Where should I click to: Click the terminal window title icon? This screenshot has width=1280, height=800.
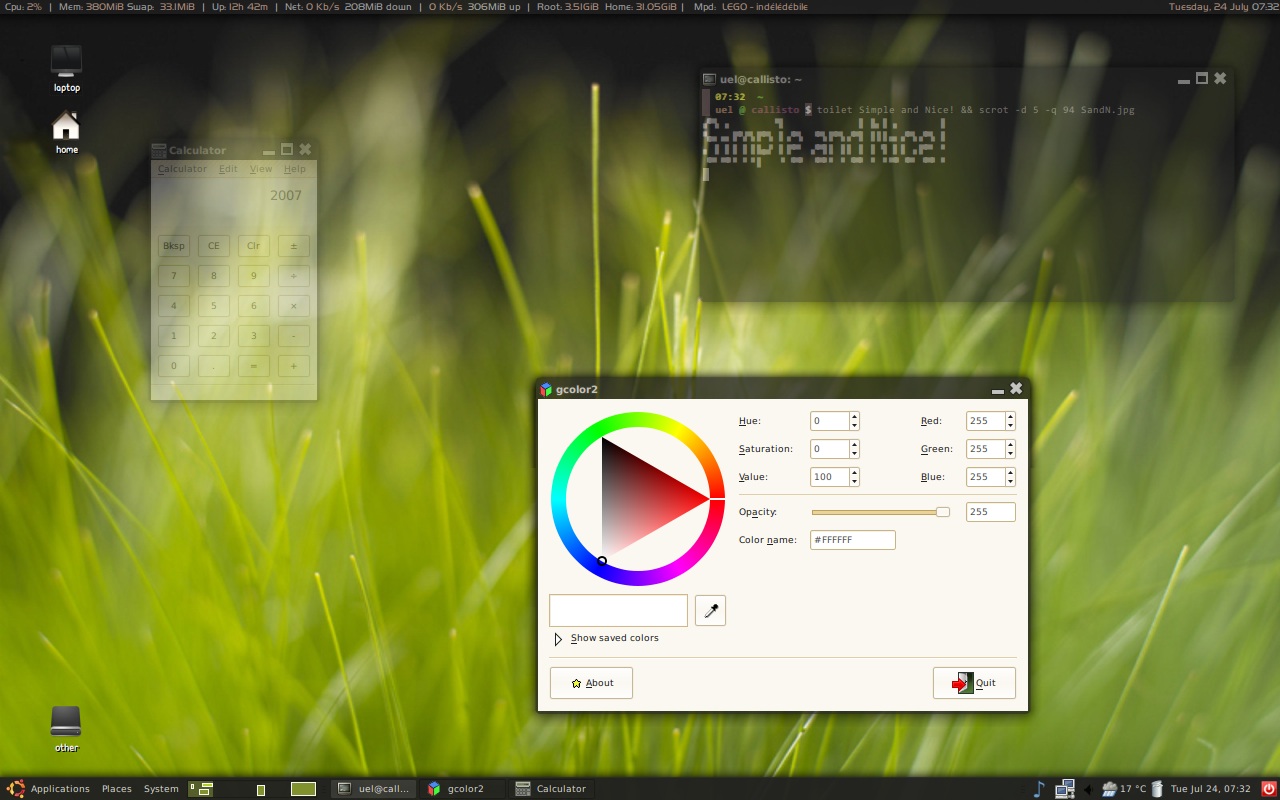pos(709,79)
